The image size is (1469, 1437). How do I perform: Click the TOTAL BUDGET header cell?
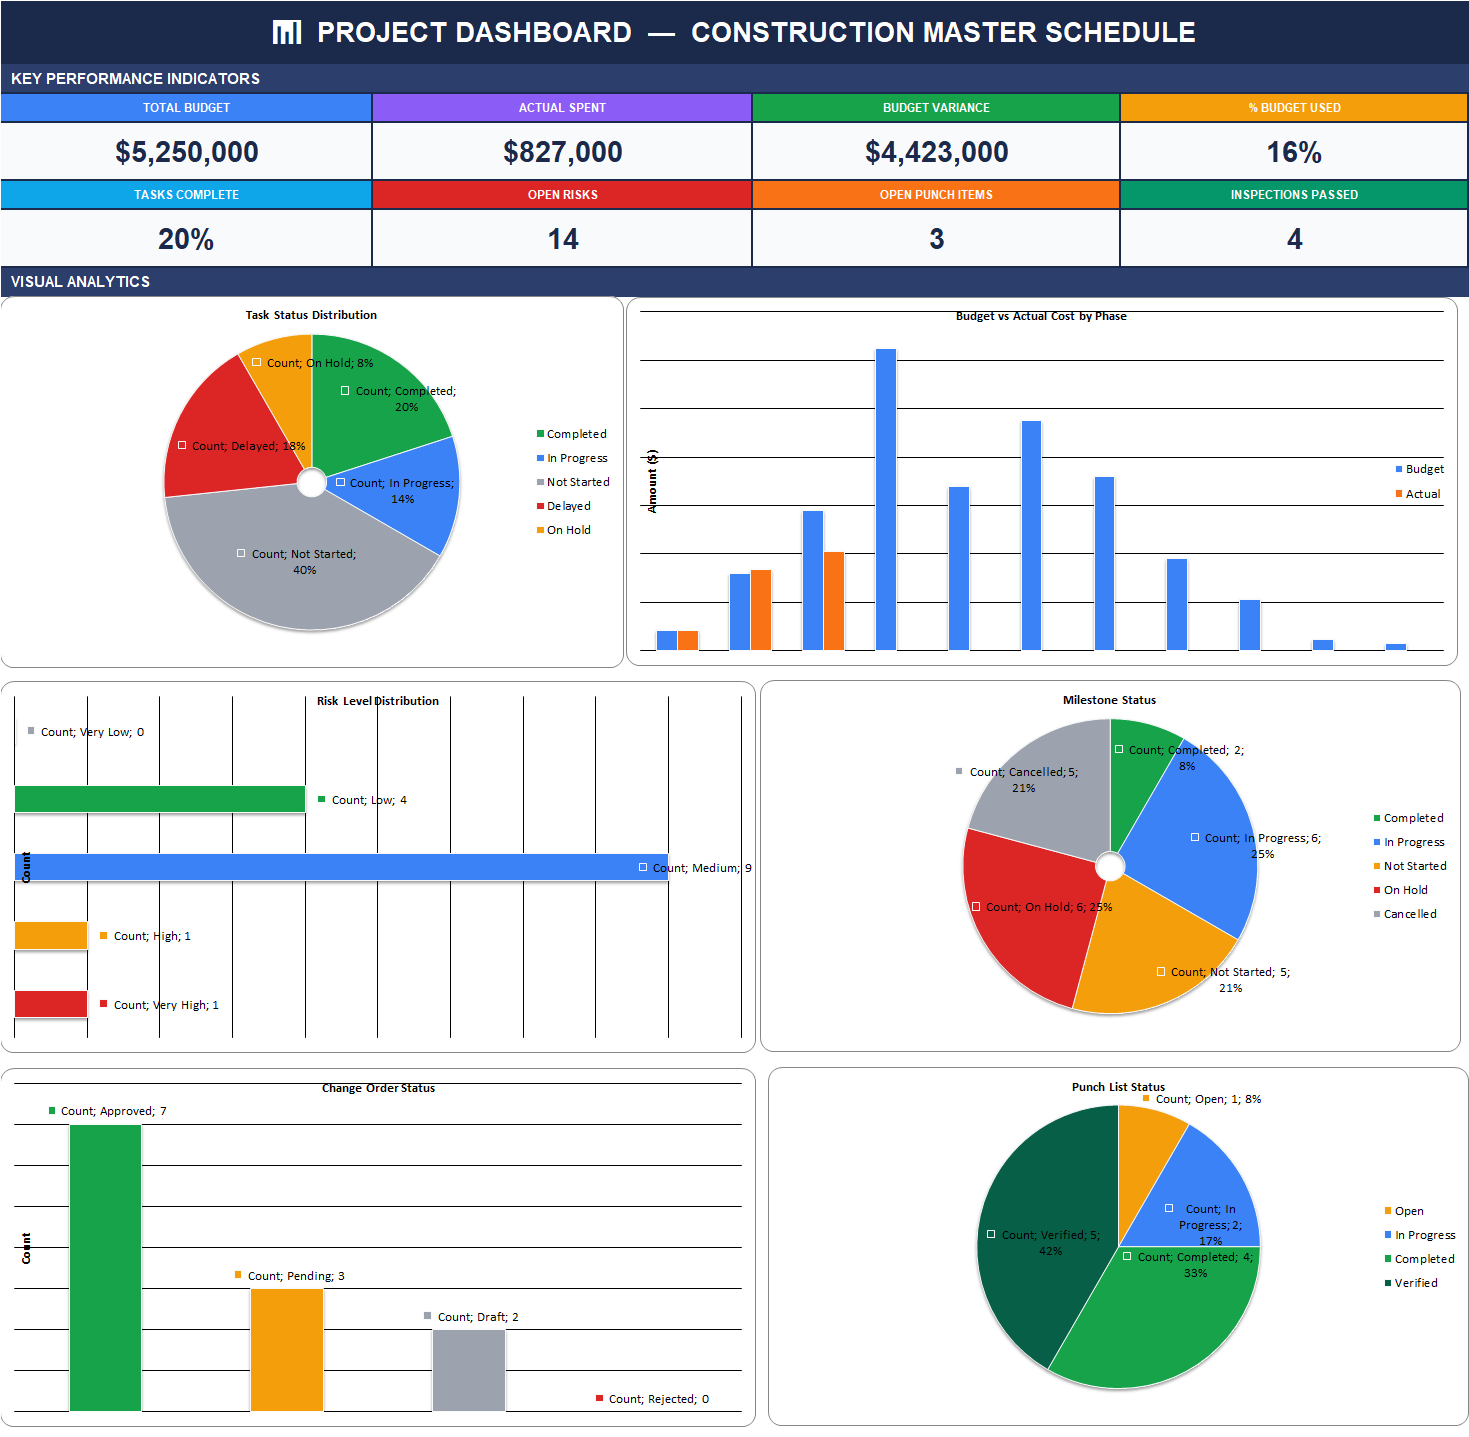click(x=186, y=108)
